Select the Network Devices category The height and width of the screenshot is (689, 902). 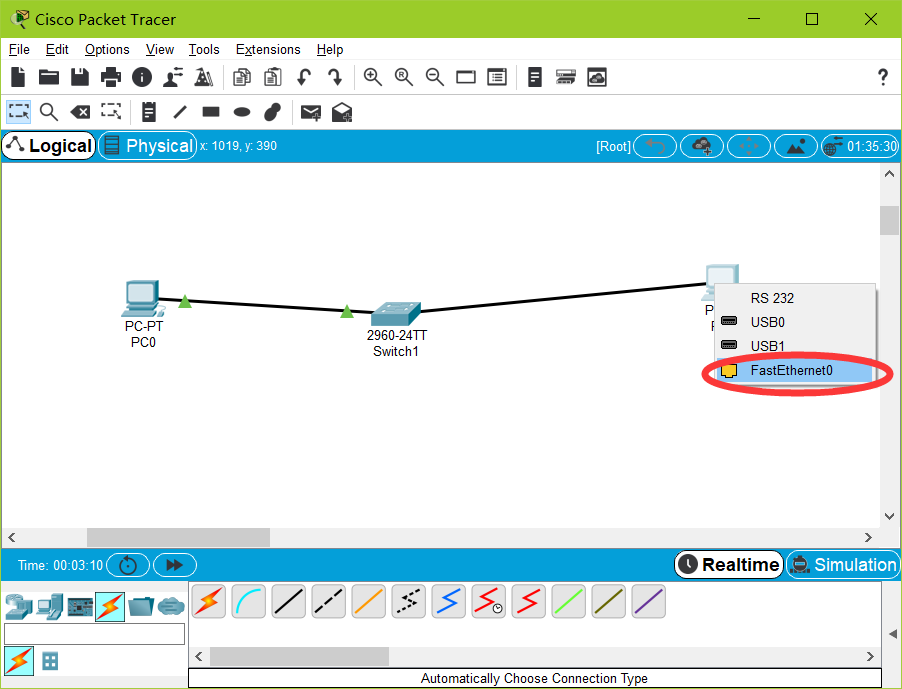tap(19, 606)
